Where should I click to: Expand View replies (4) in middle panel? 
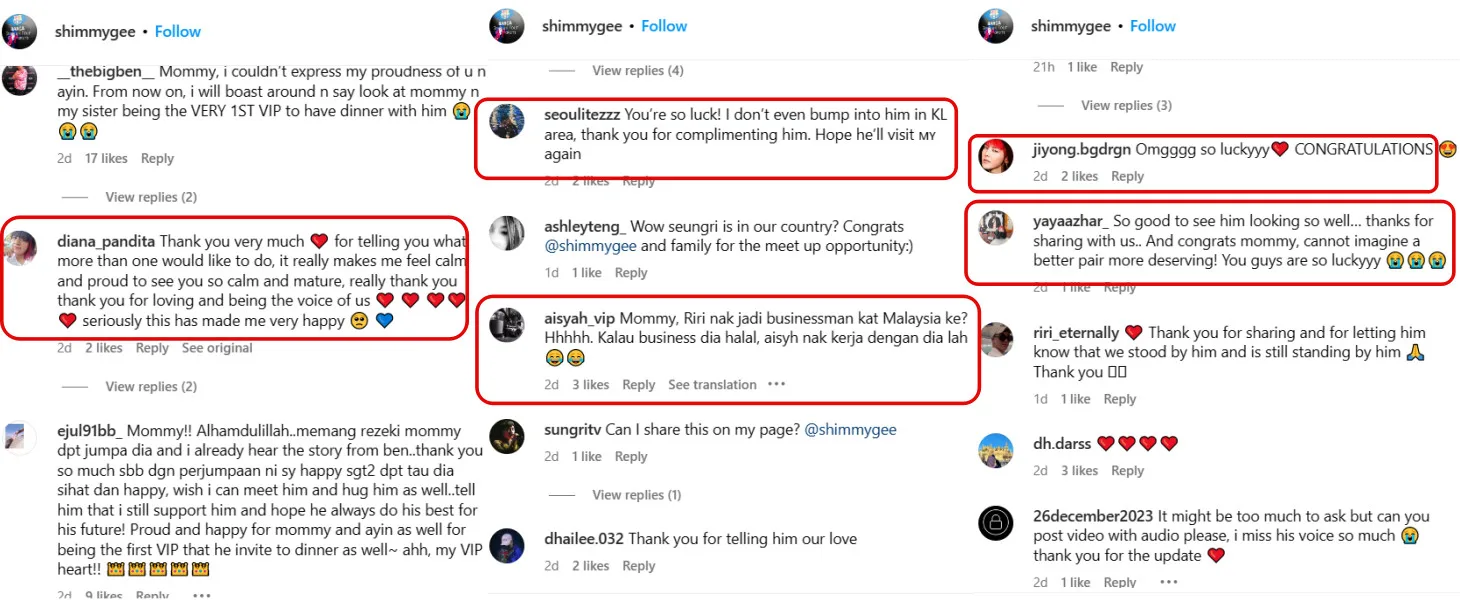pos(638,71)
